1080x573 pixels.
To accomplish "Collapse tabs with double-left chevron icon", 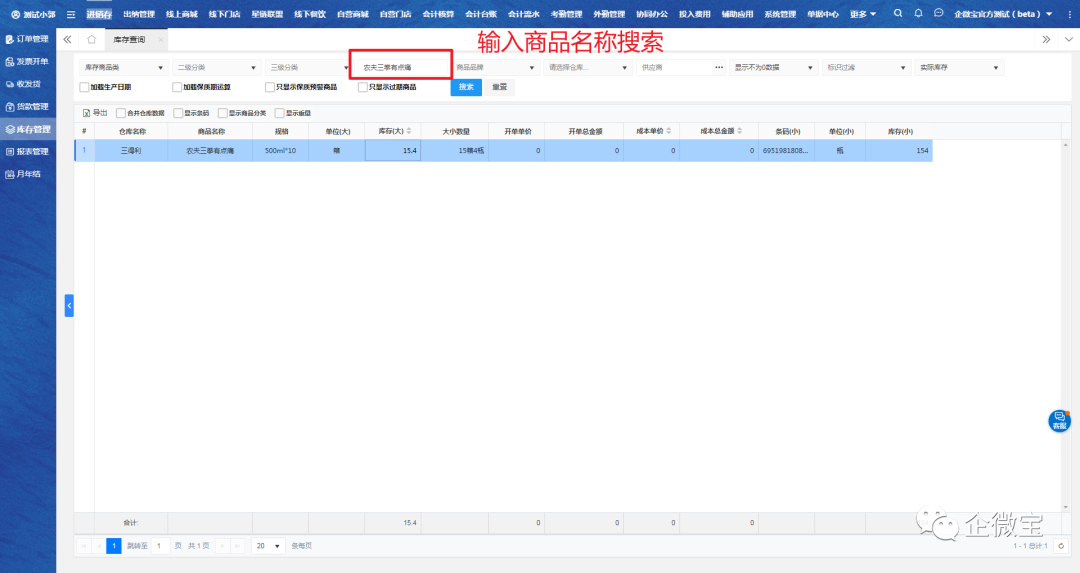I will (67, 39).
